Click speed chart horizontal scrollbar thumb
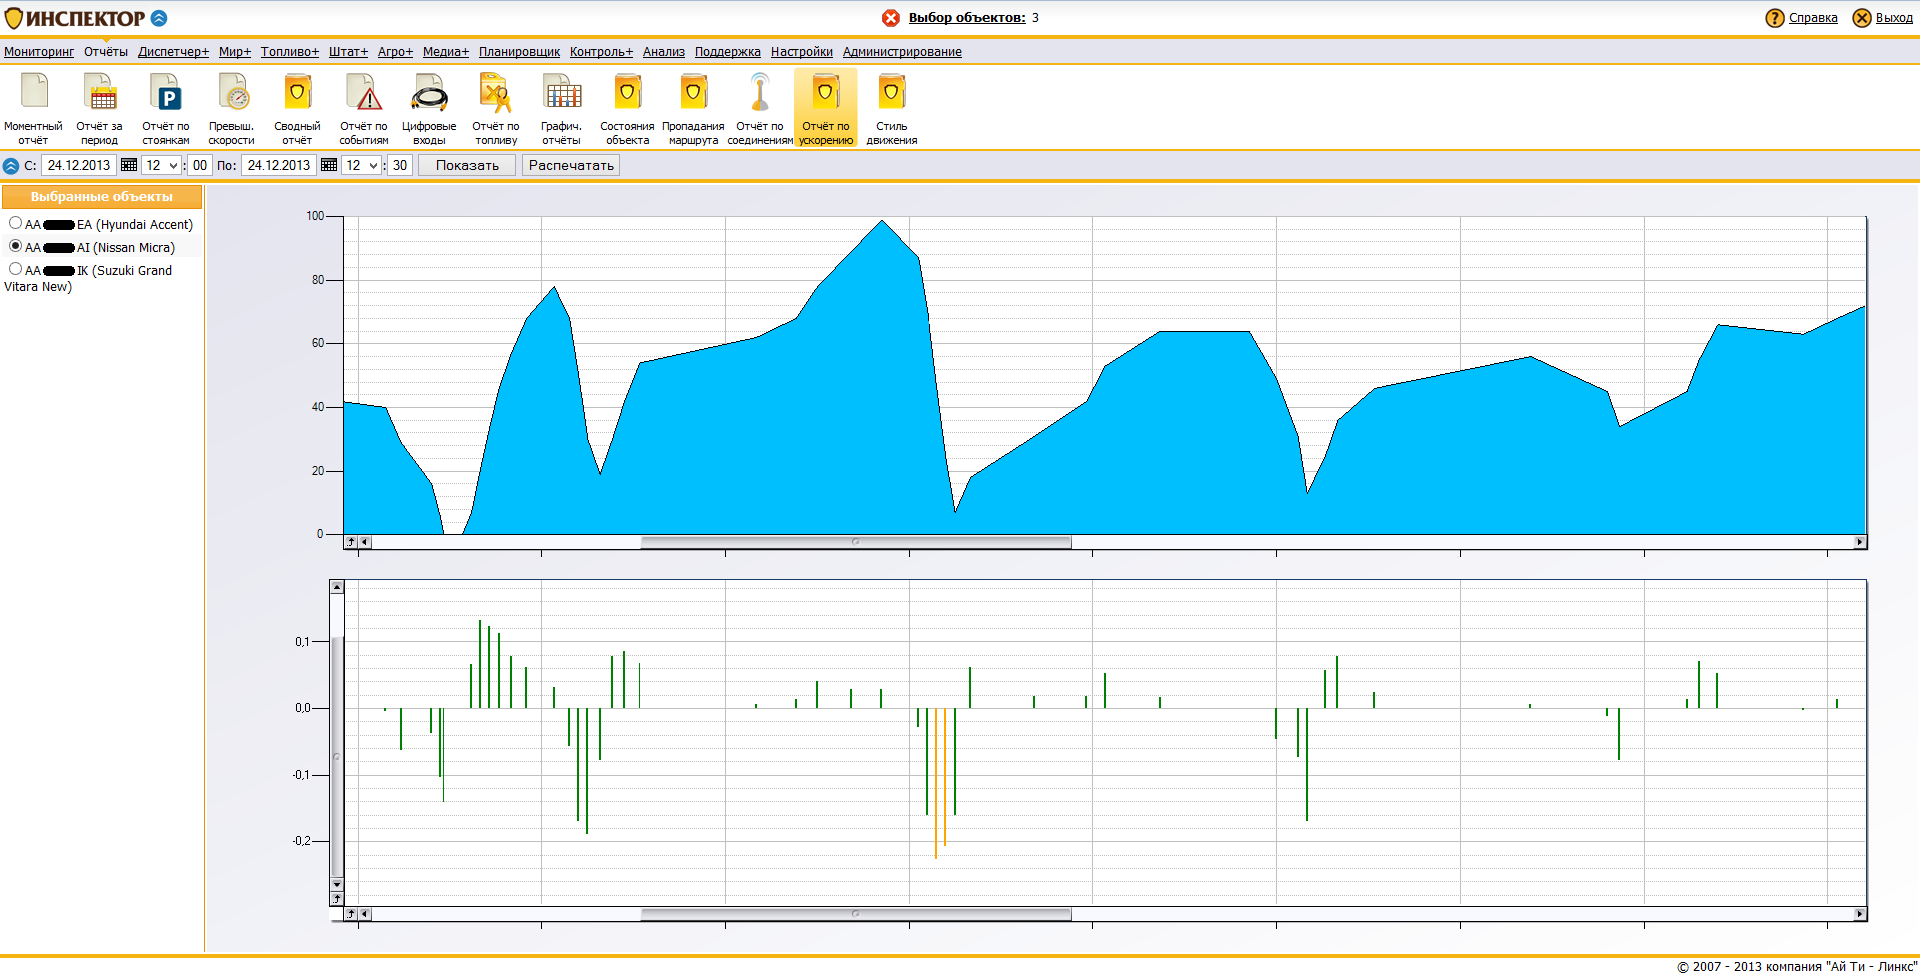Viewport: 1920px width, 978px height. coord(856,542)
